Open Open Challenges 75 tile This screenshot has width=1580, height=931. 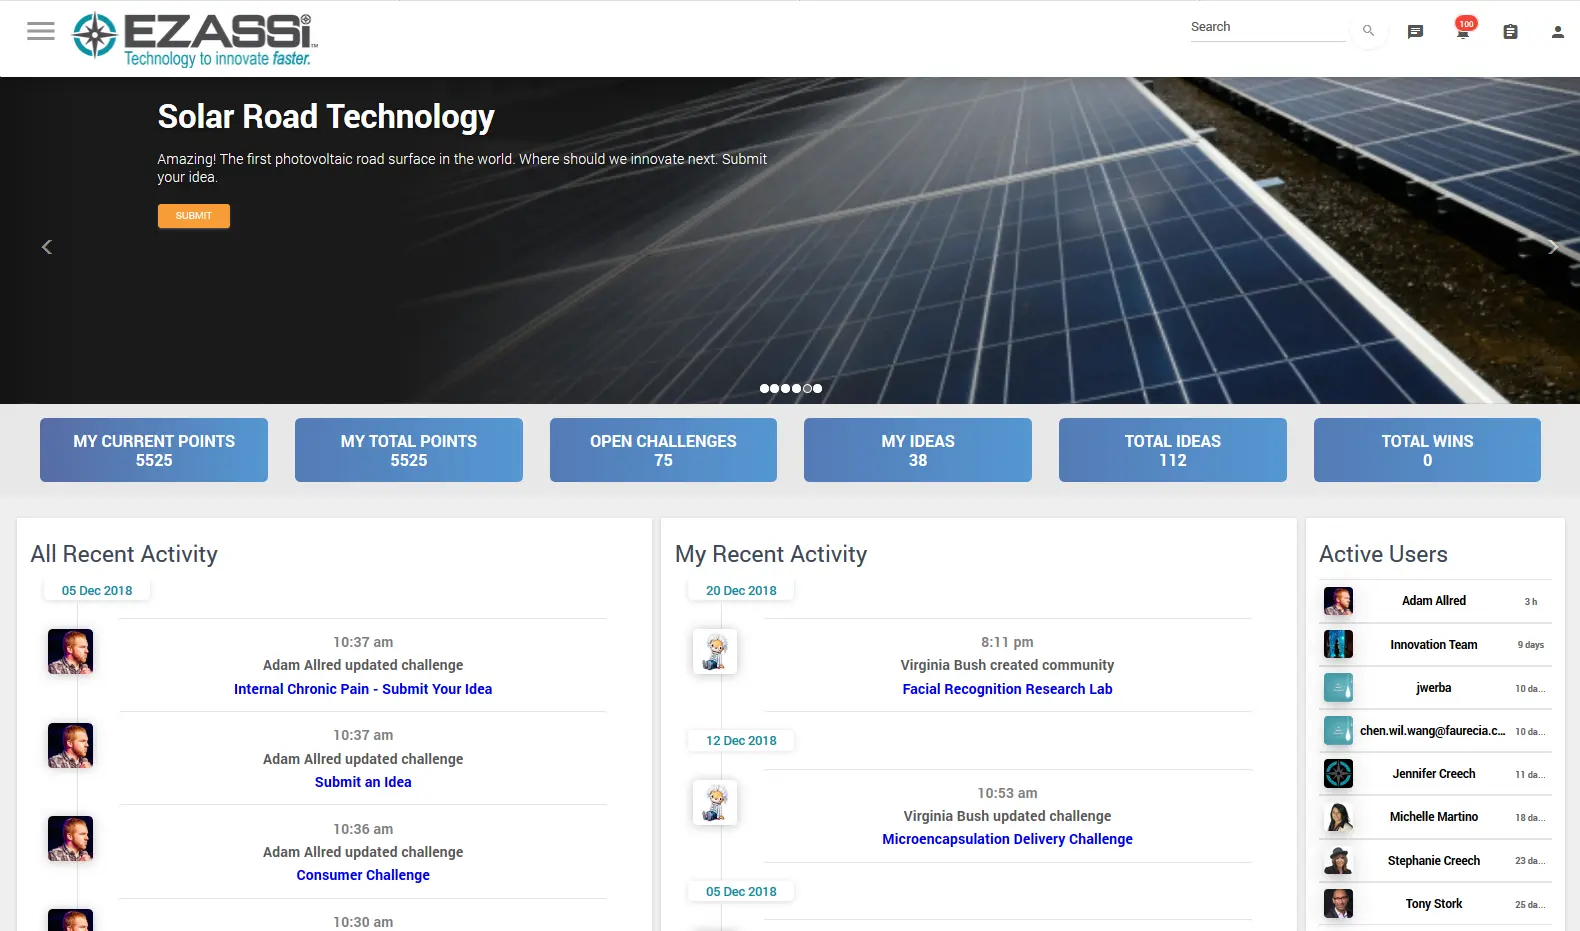[x=663, y=450]
